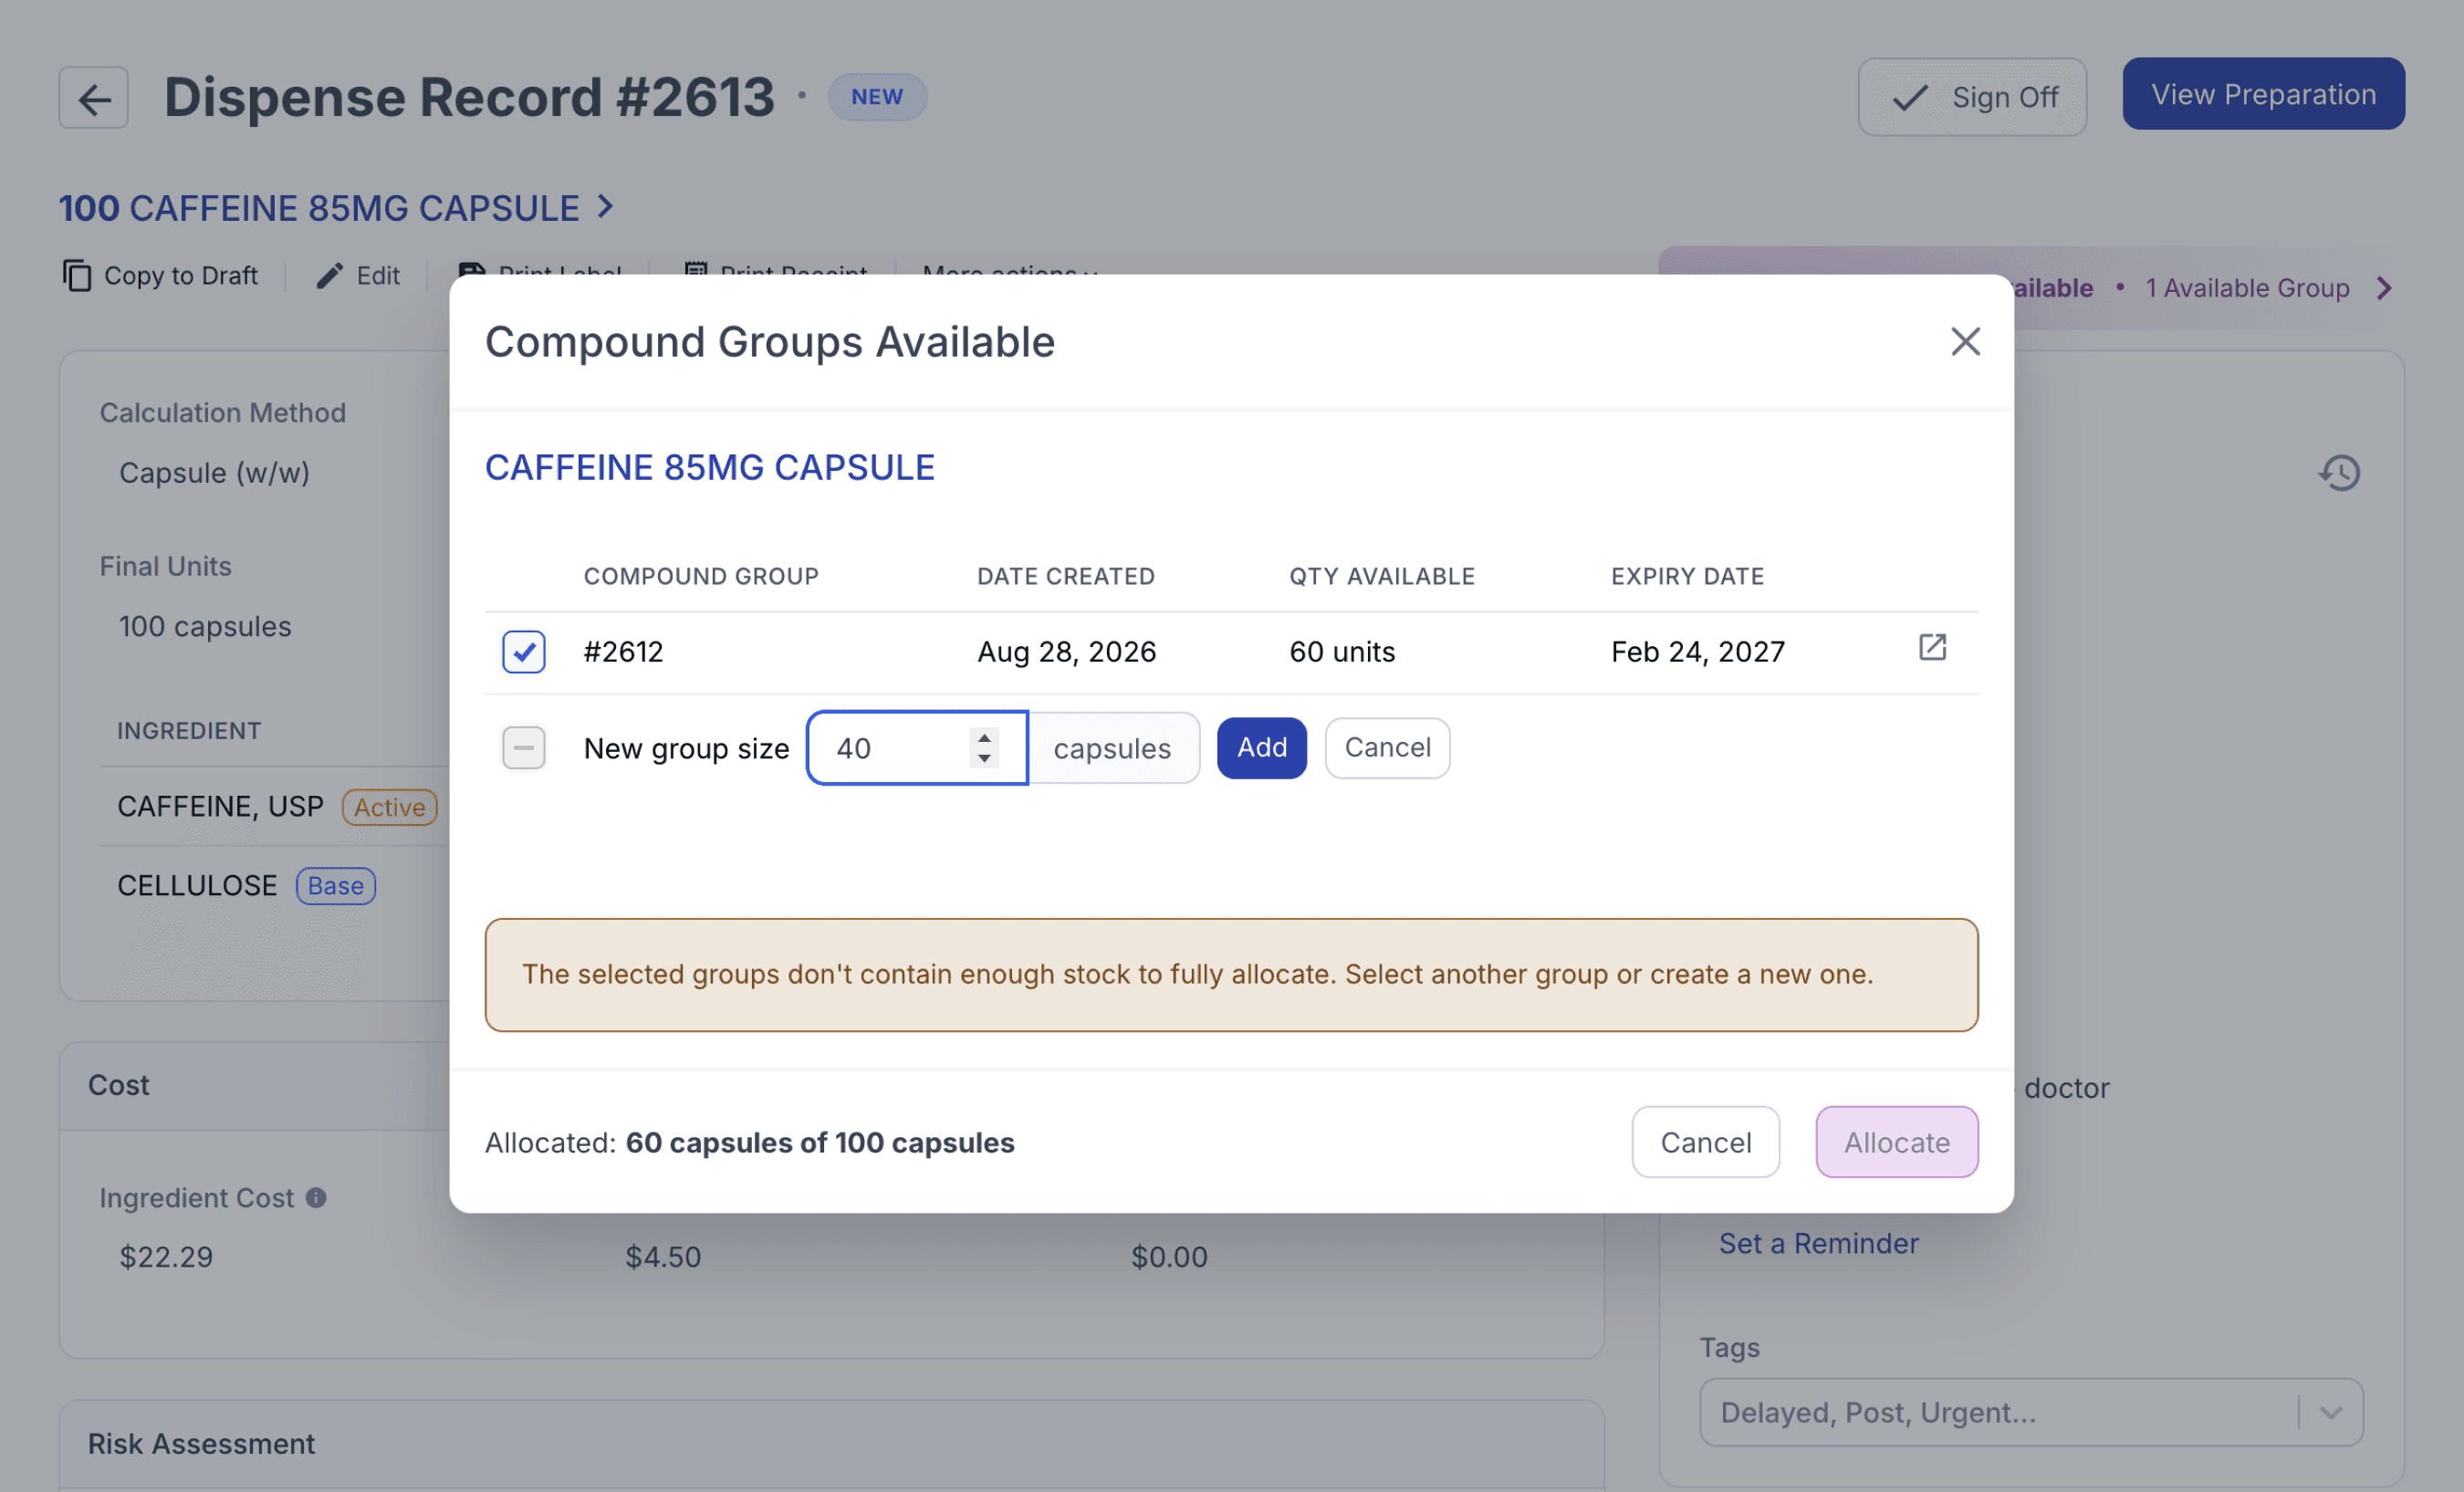Click the 100 capsules final units value
The image size is (2464, 1492).
(x=205, y=626)
